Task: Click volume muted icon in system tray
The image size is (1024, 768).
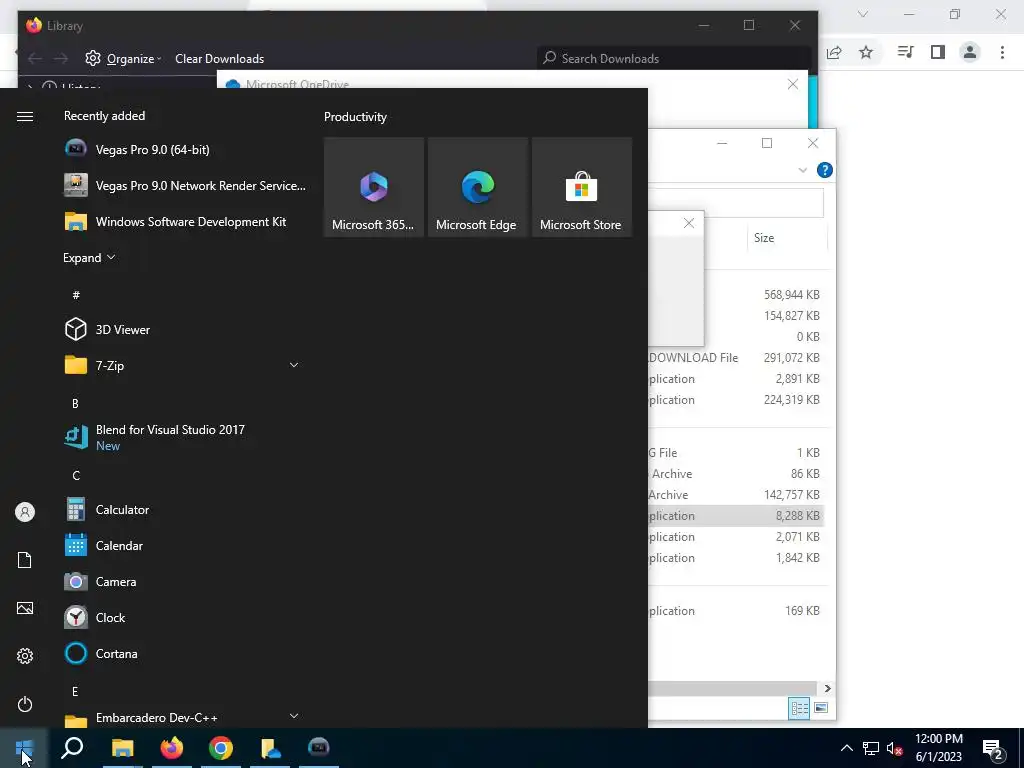Action: point(894,748)
